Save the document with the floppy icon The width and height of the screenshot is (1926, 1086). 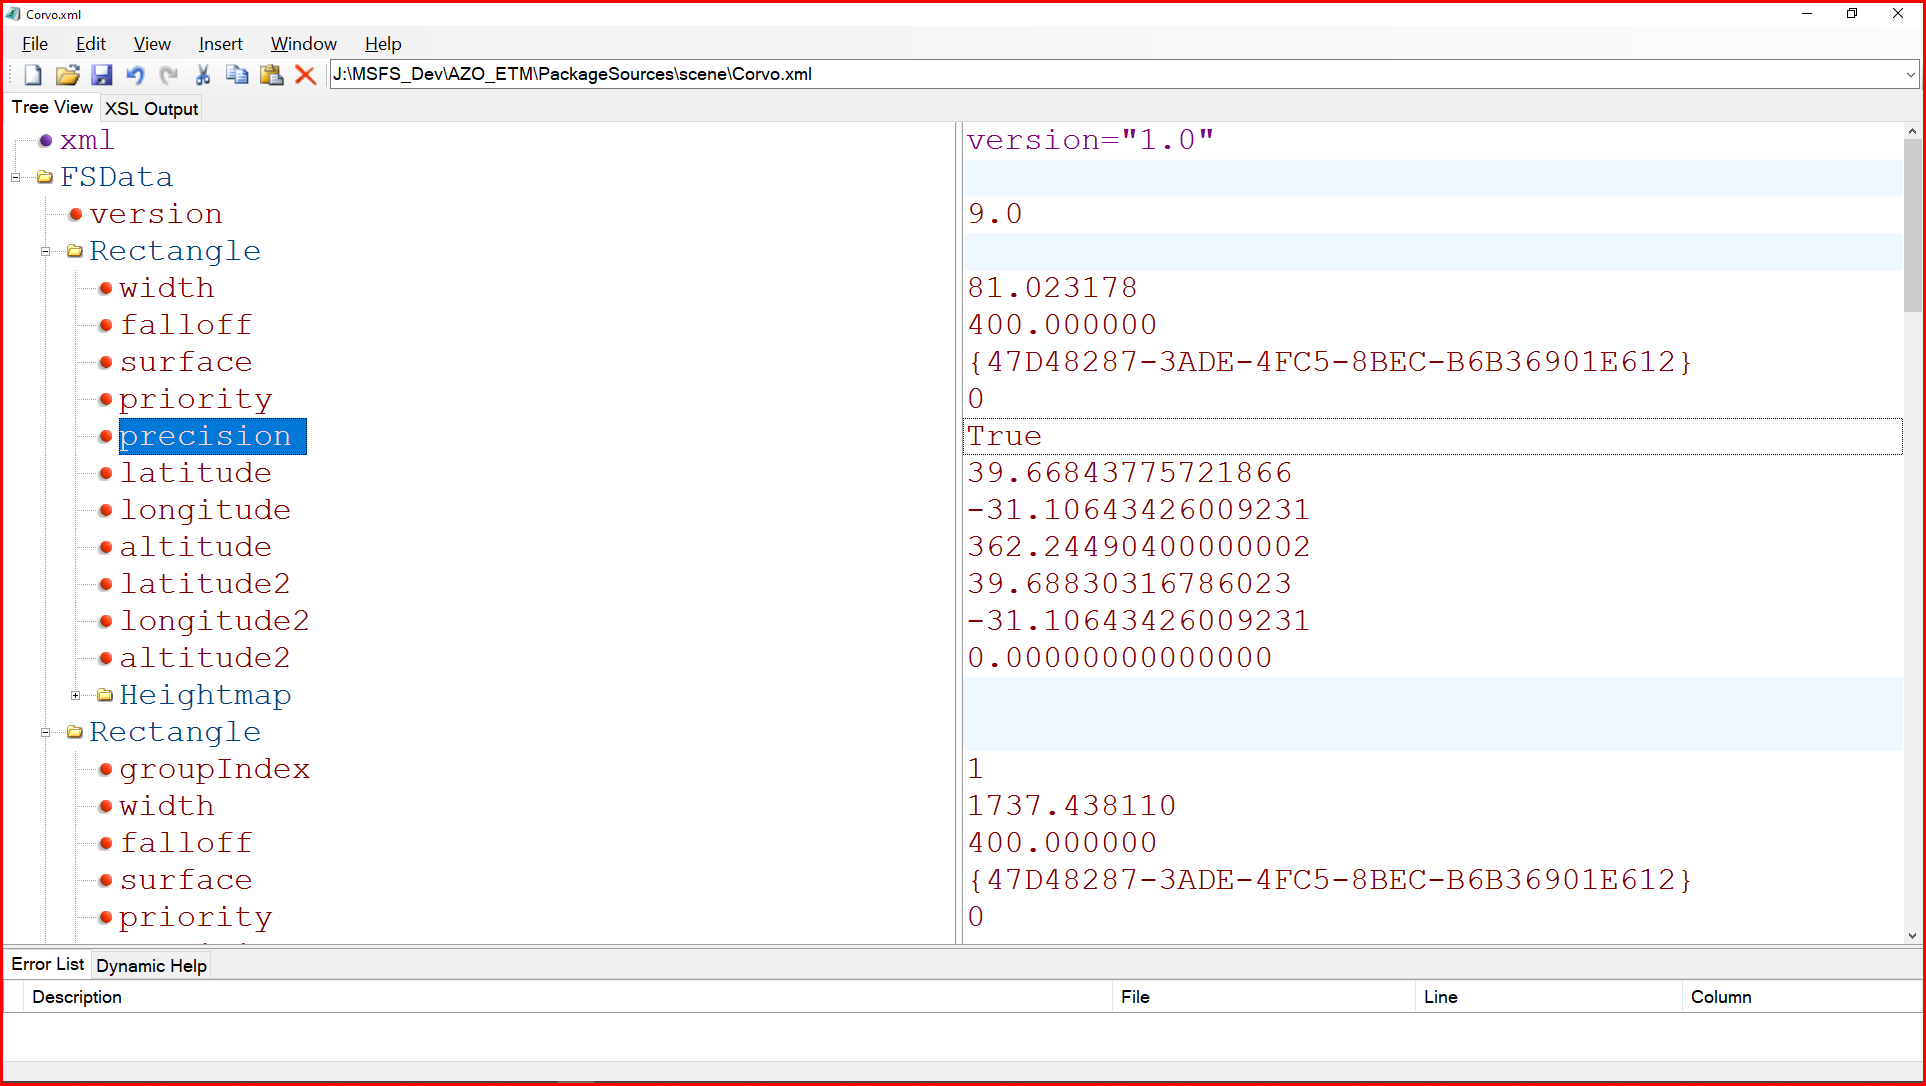[x=101, y=75]
